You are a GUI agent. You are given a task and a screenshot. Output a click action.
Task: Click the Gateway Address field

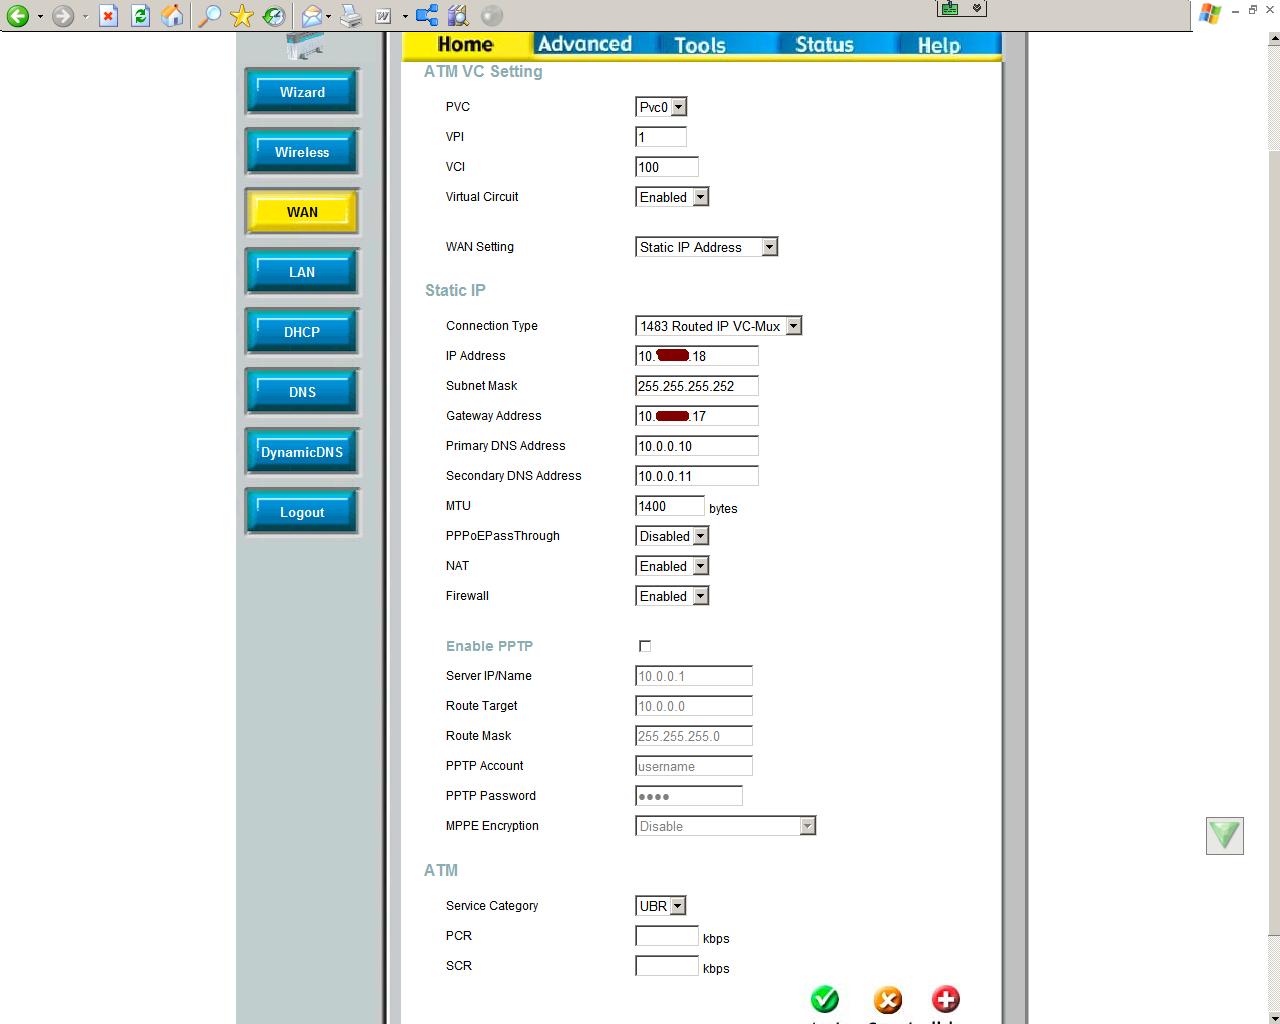click(697, 416)
